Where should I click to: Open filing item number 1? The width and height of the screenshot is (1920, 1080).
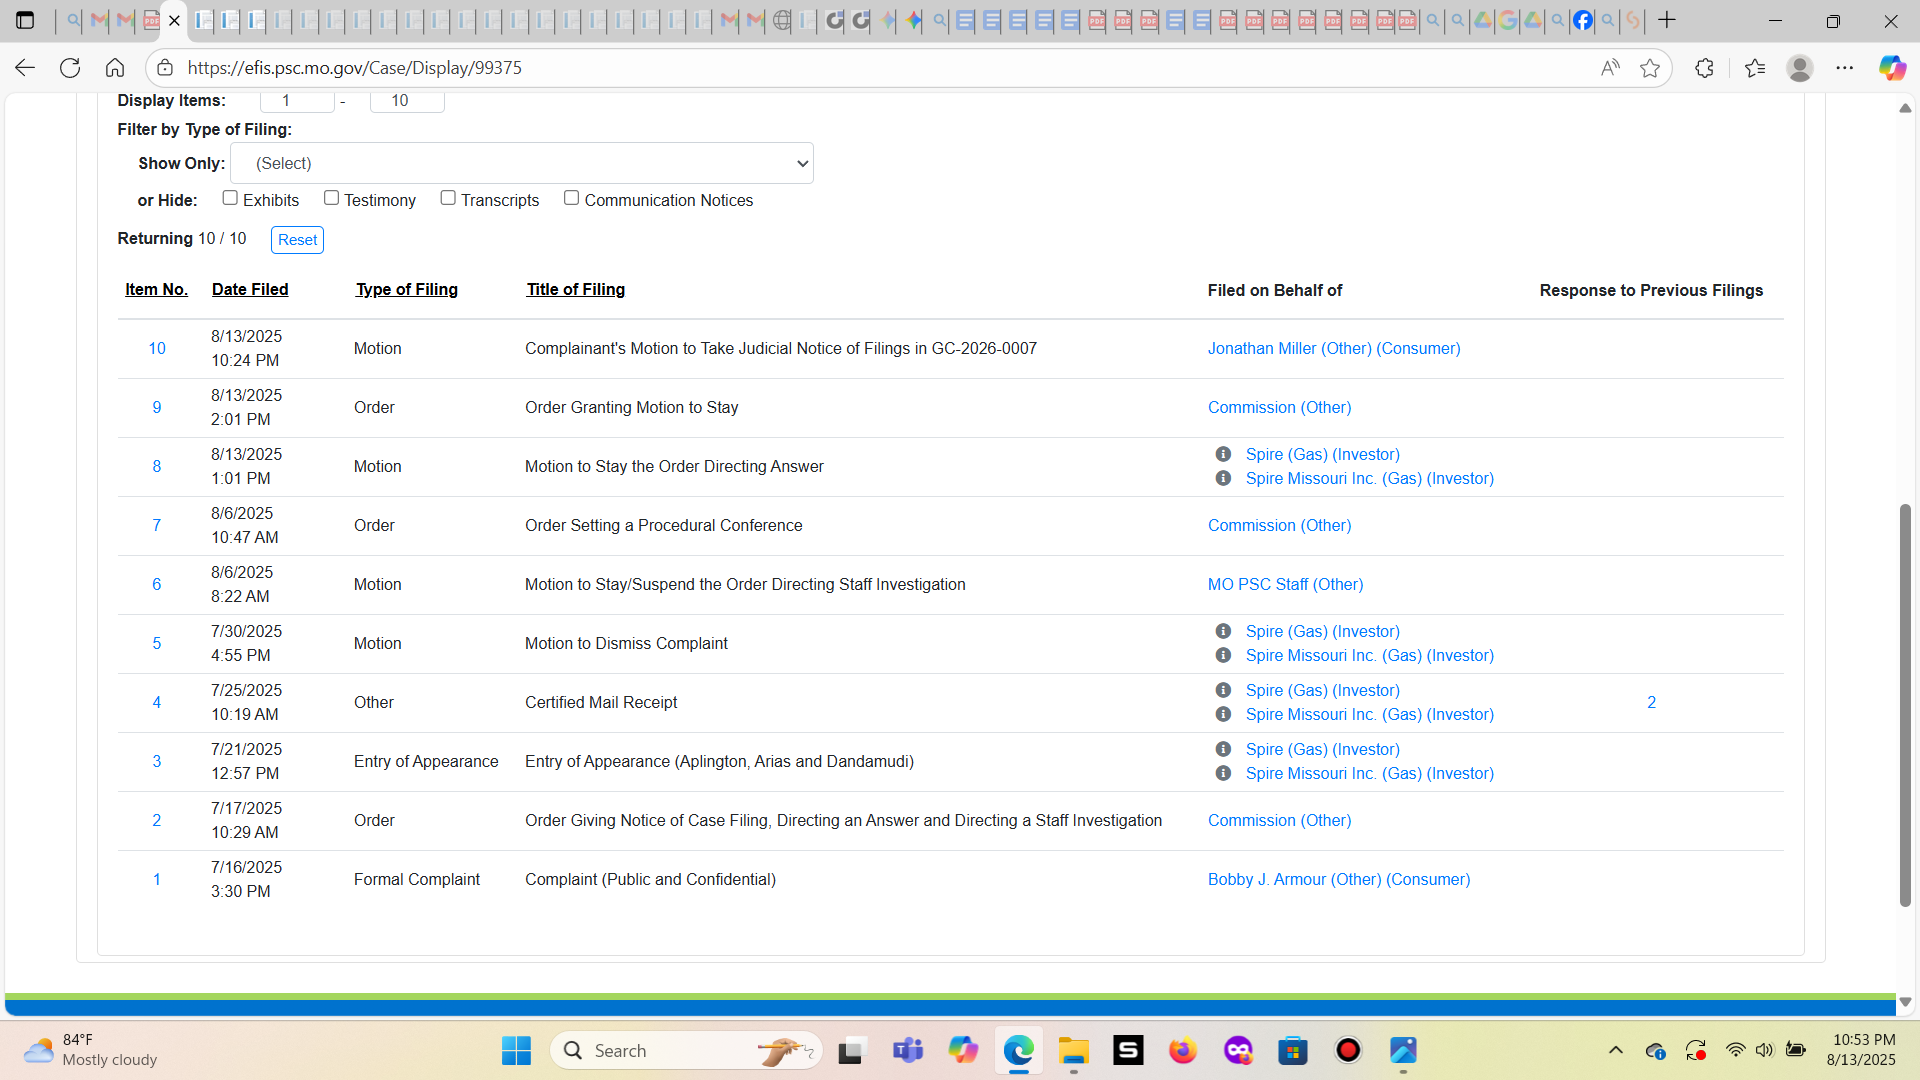pyautogui.click(x=157, y=880)
